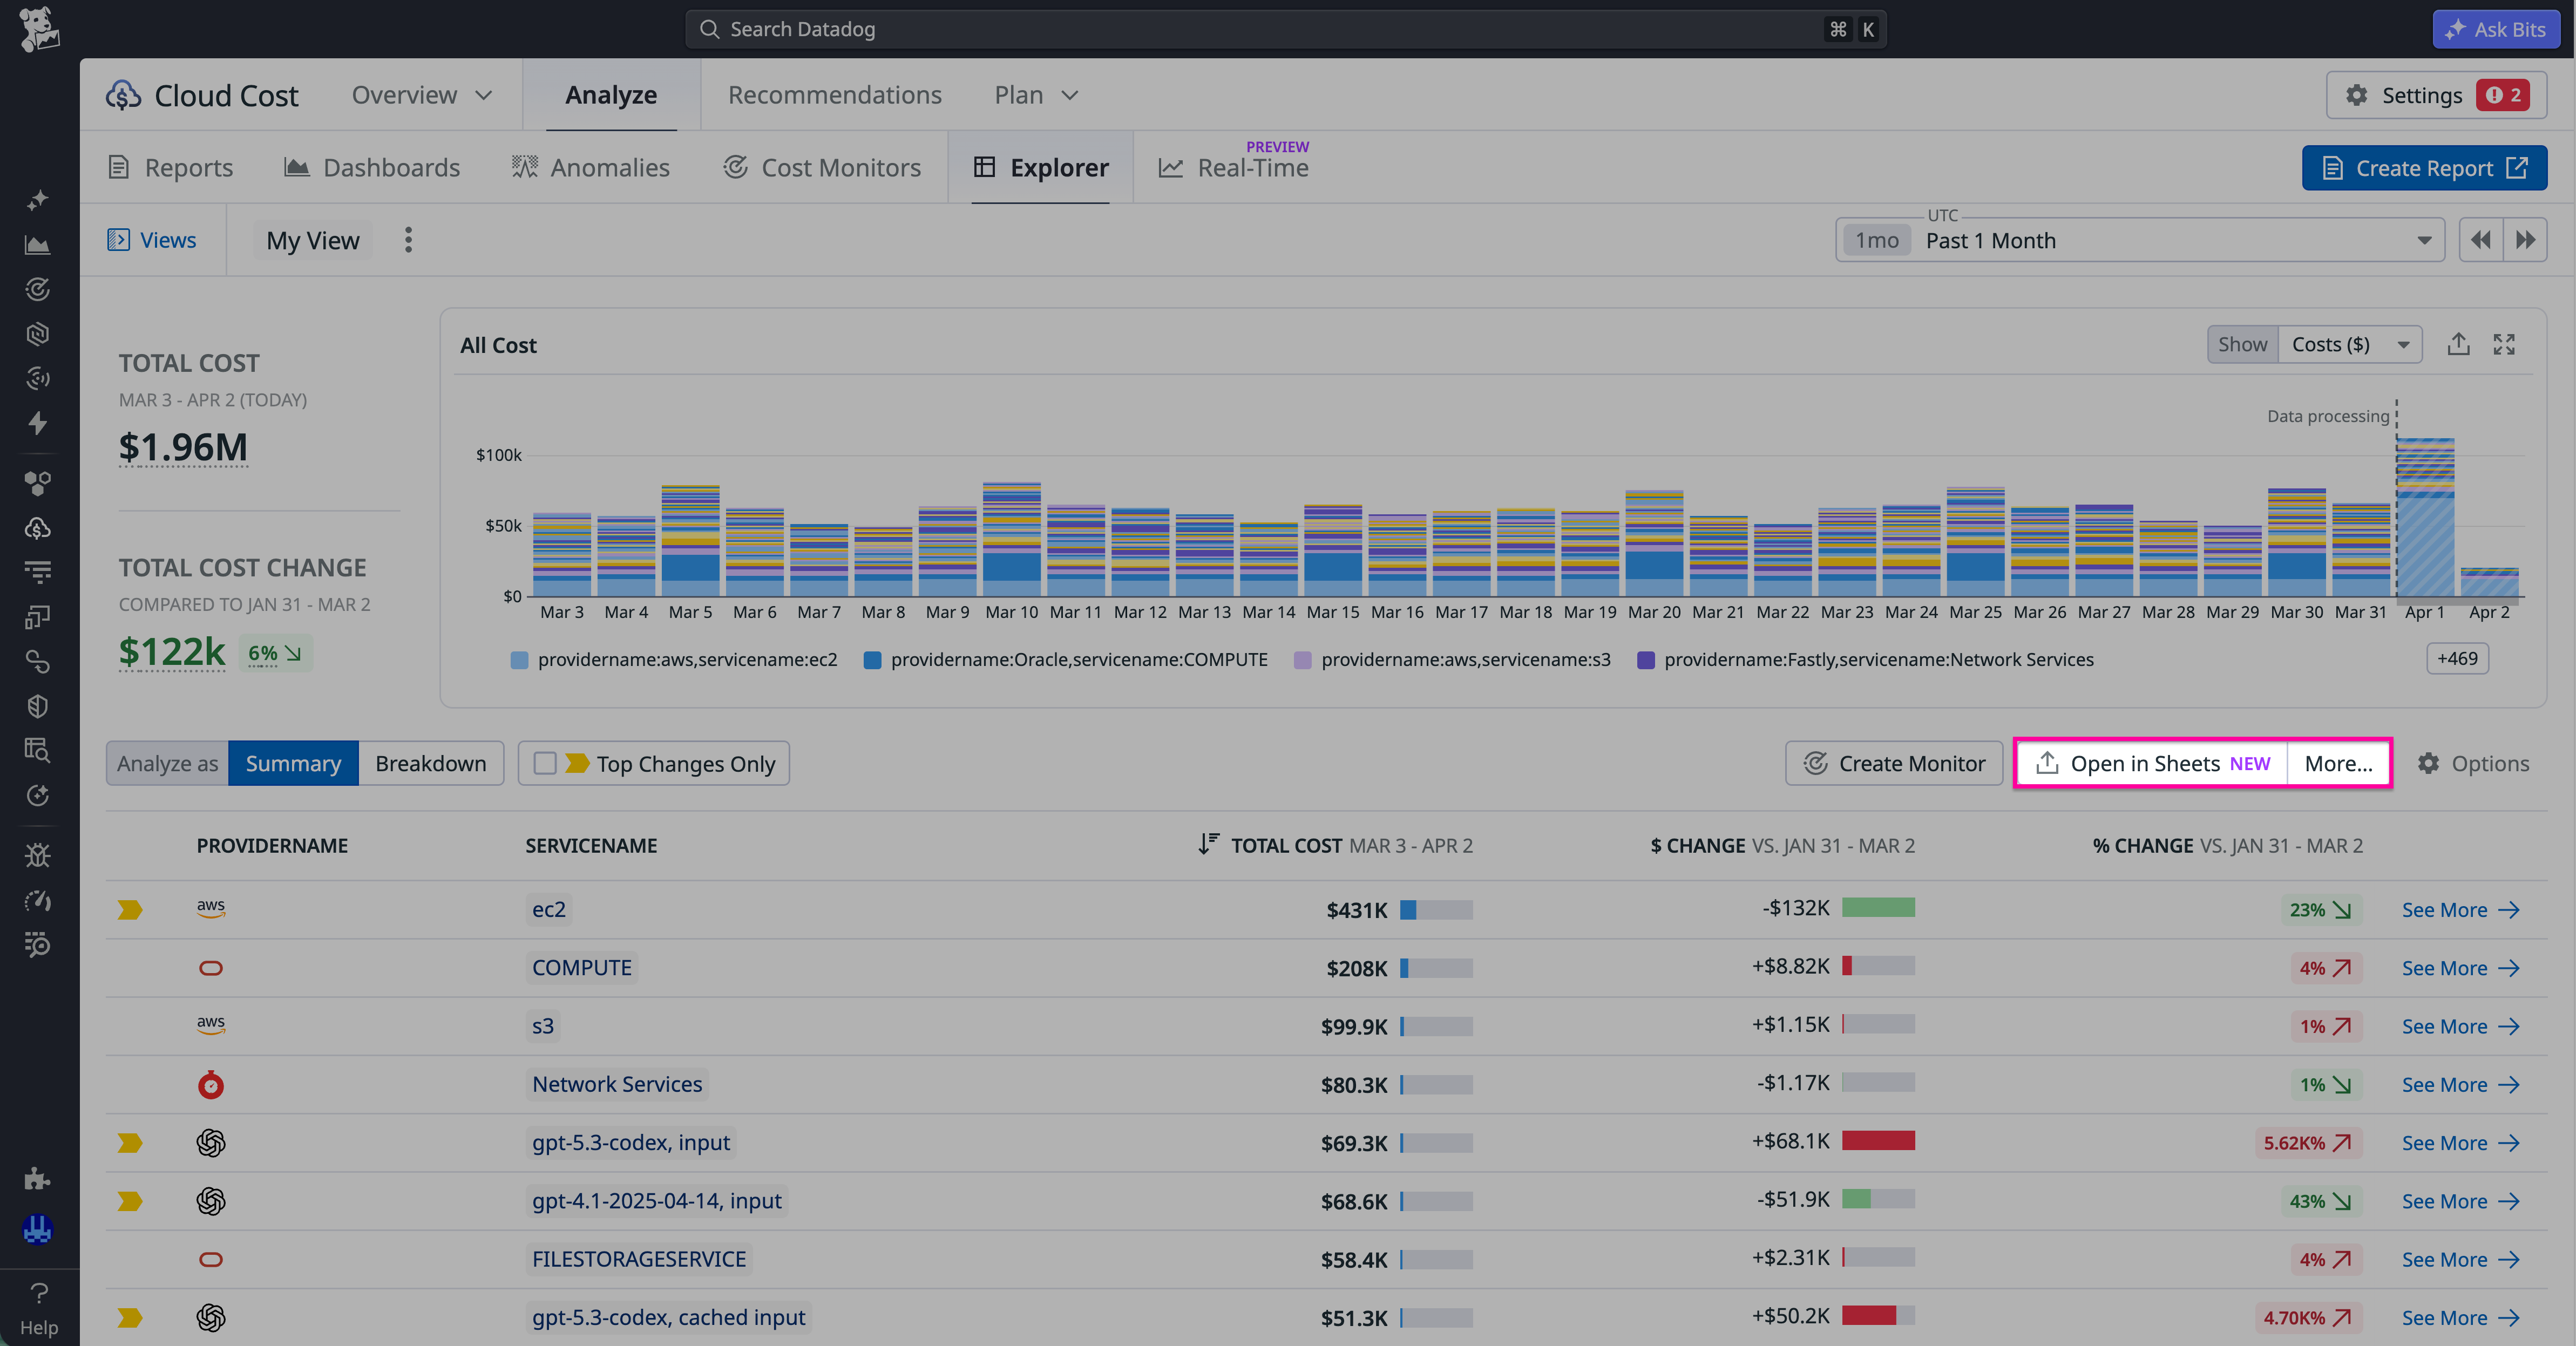The image size is (2576, 1346).
Task: Click the OpenAI icon in the gpt-5.3-codex, input row
Action: click(211, 1142)
